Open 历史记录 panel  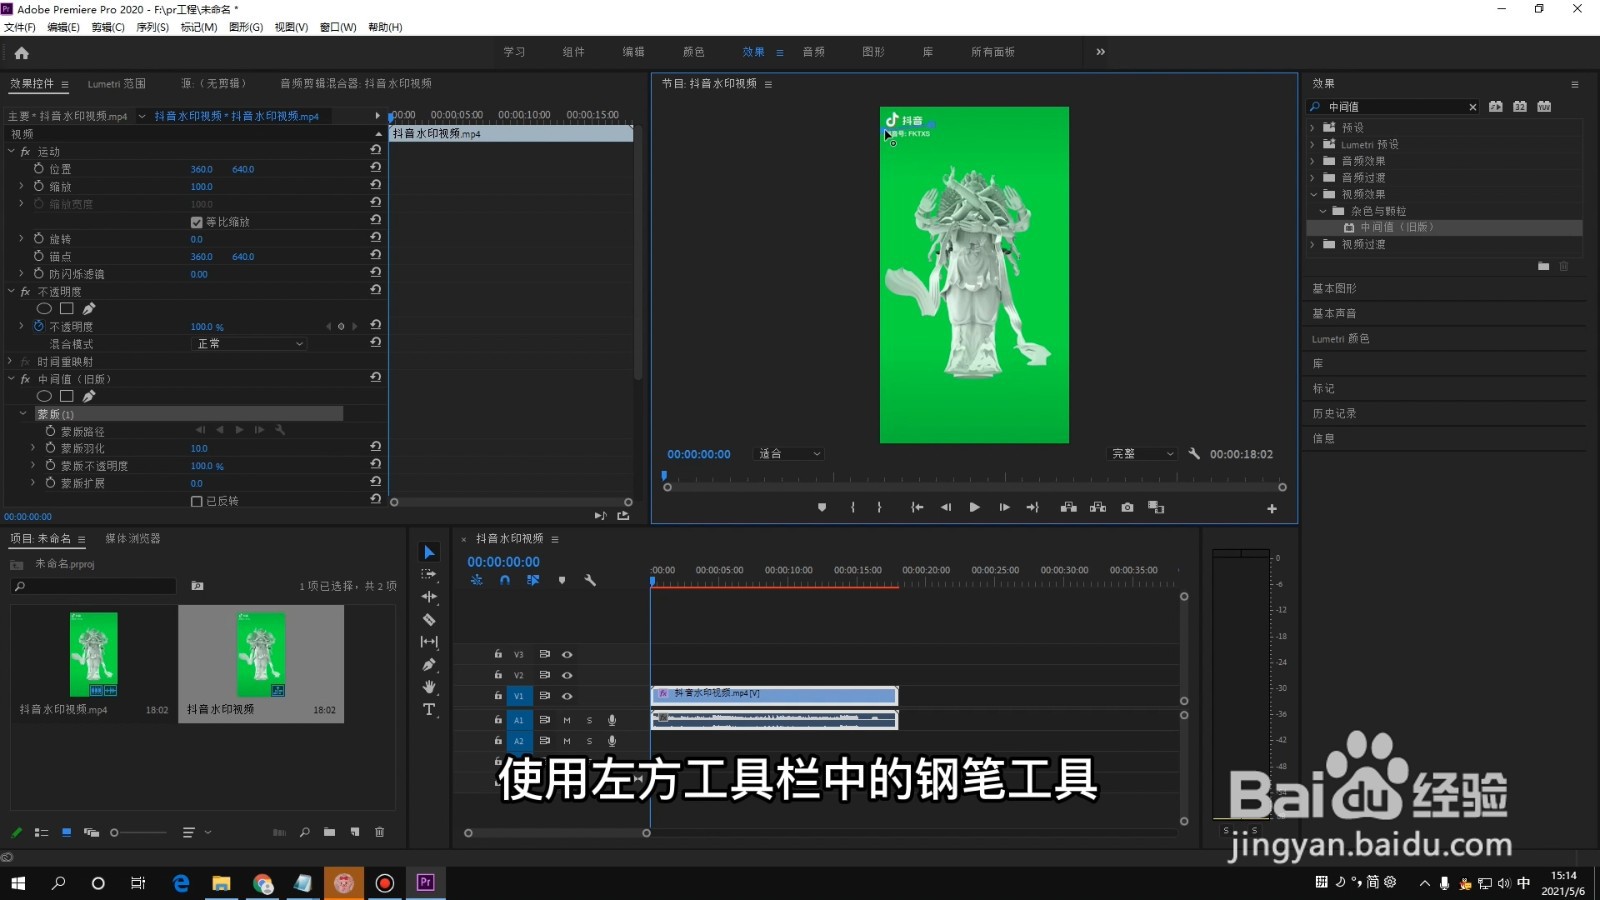(x=1334, y=413)
